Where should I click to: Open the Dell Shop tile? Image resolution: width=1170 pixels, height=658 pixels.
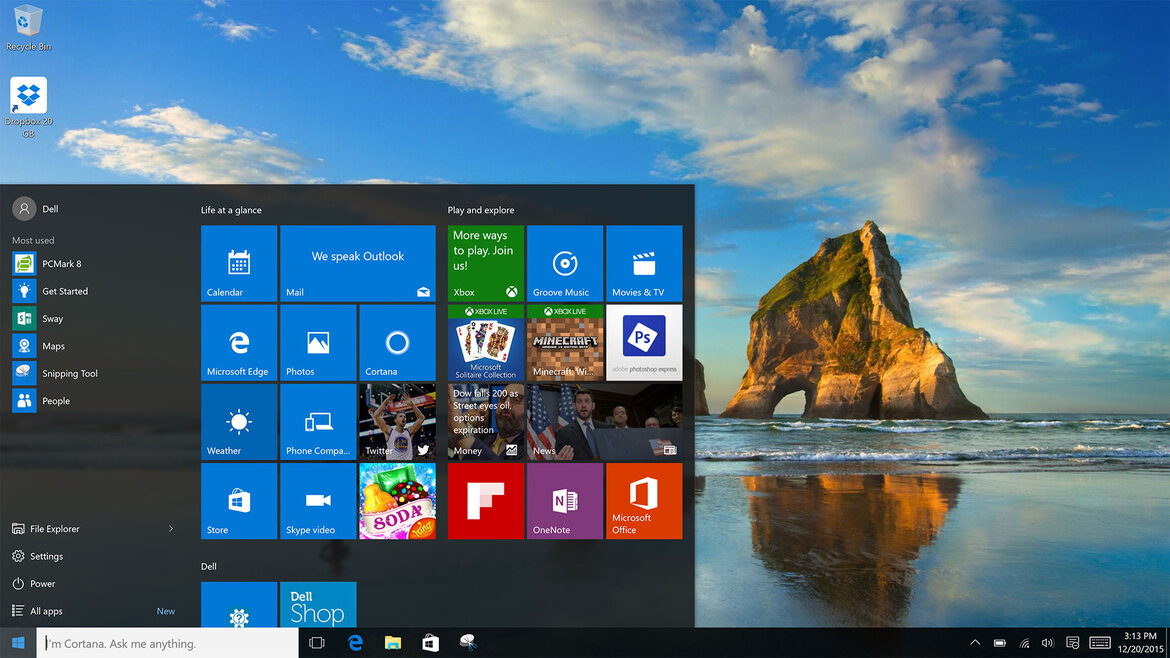318,604
